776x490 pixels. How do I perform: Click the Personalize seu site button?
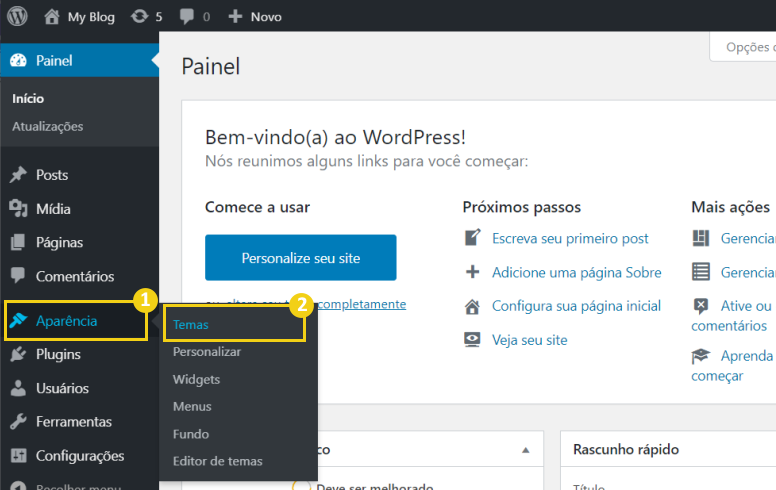300,257
